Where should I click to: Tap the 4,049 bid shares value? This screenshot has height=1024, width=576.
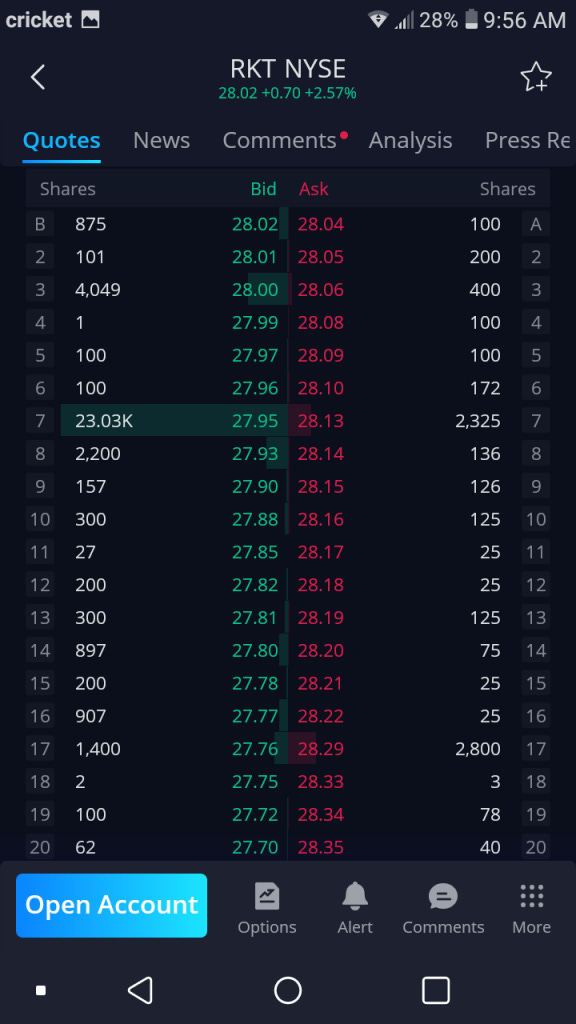point(98,290)
